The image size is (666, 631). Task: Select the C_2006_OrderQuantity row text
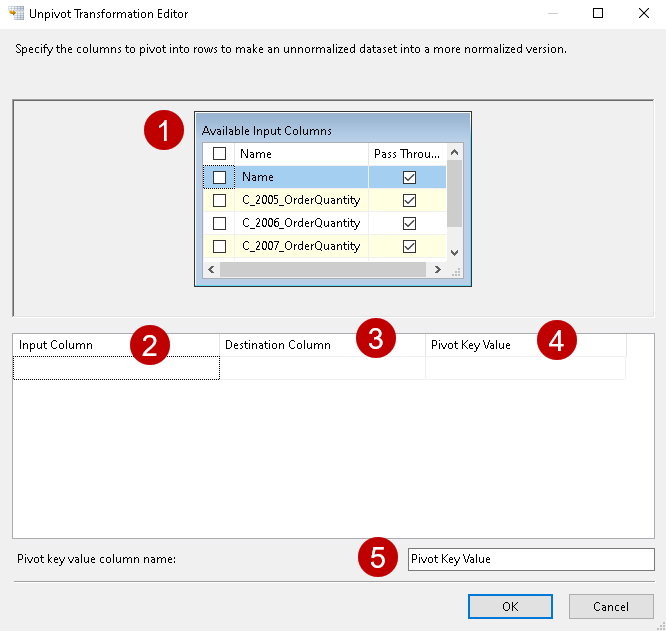tap(301, 223)
